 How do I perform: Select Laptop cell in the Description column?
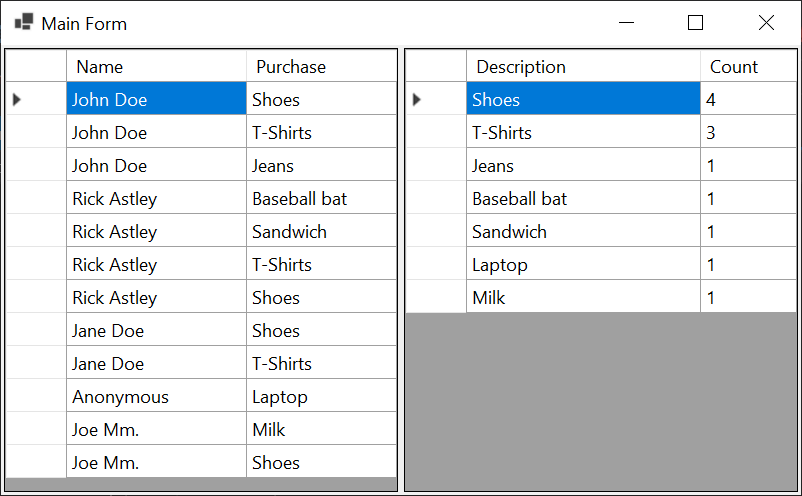click(x=583, y=264)
